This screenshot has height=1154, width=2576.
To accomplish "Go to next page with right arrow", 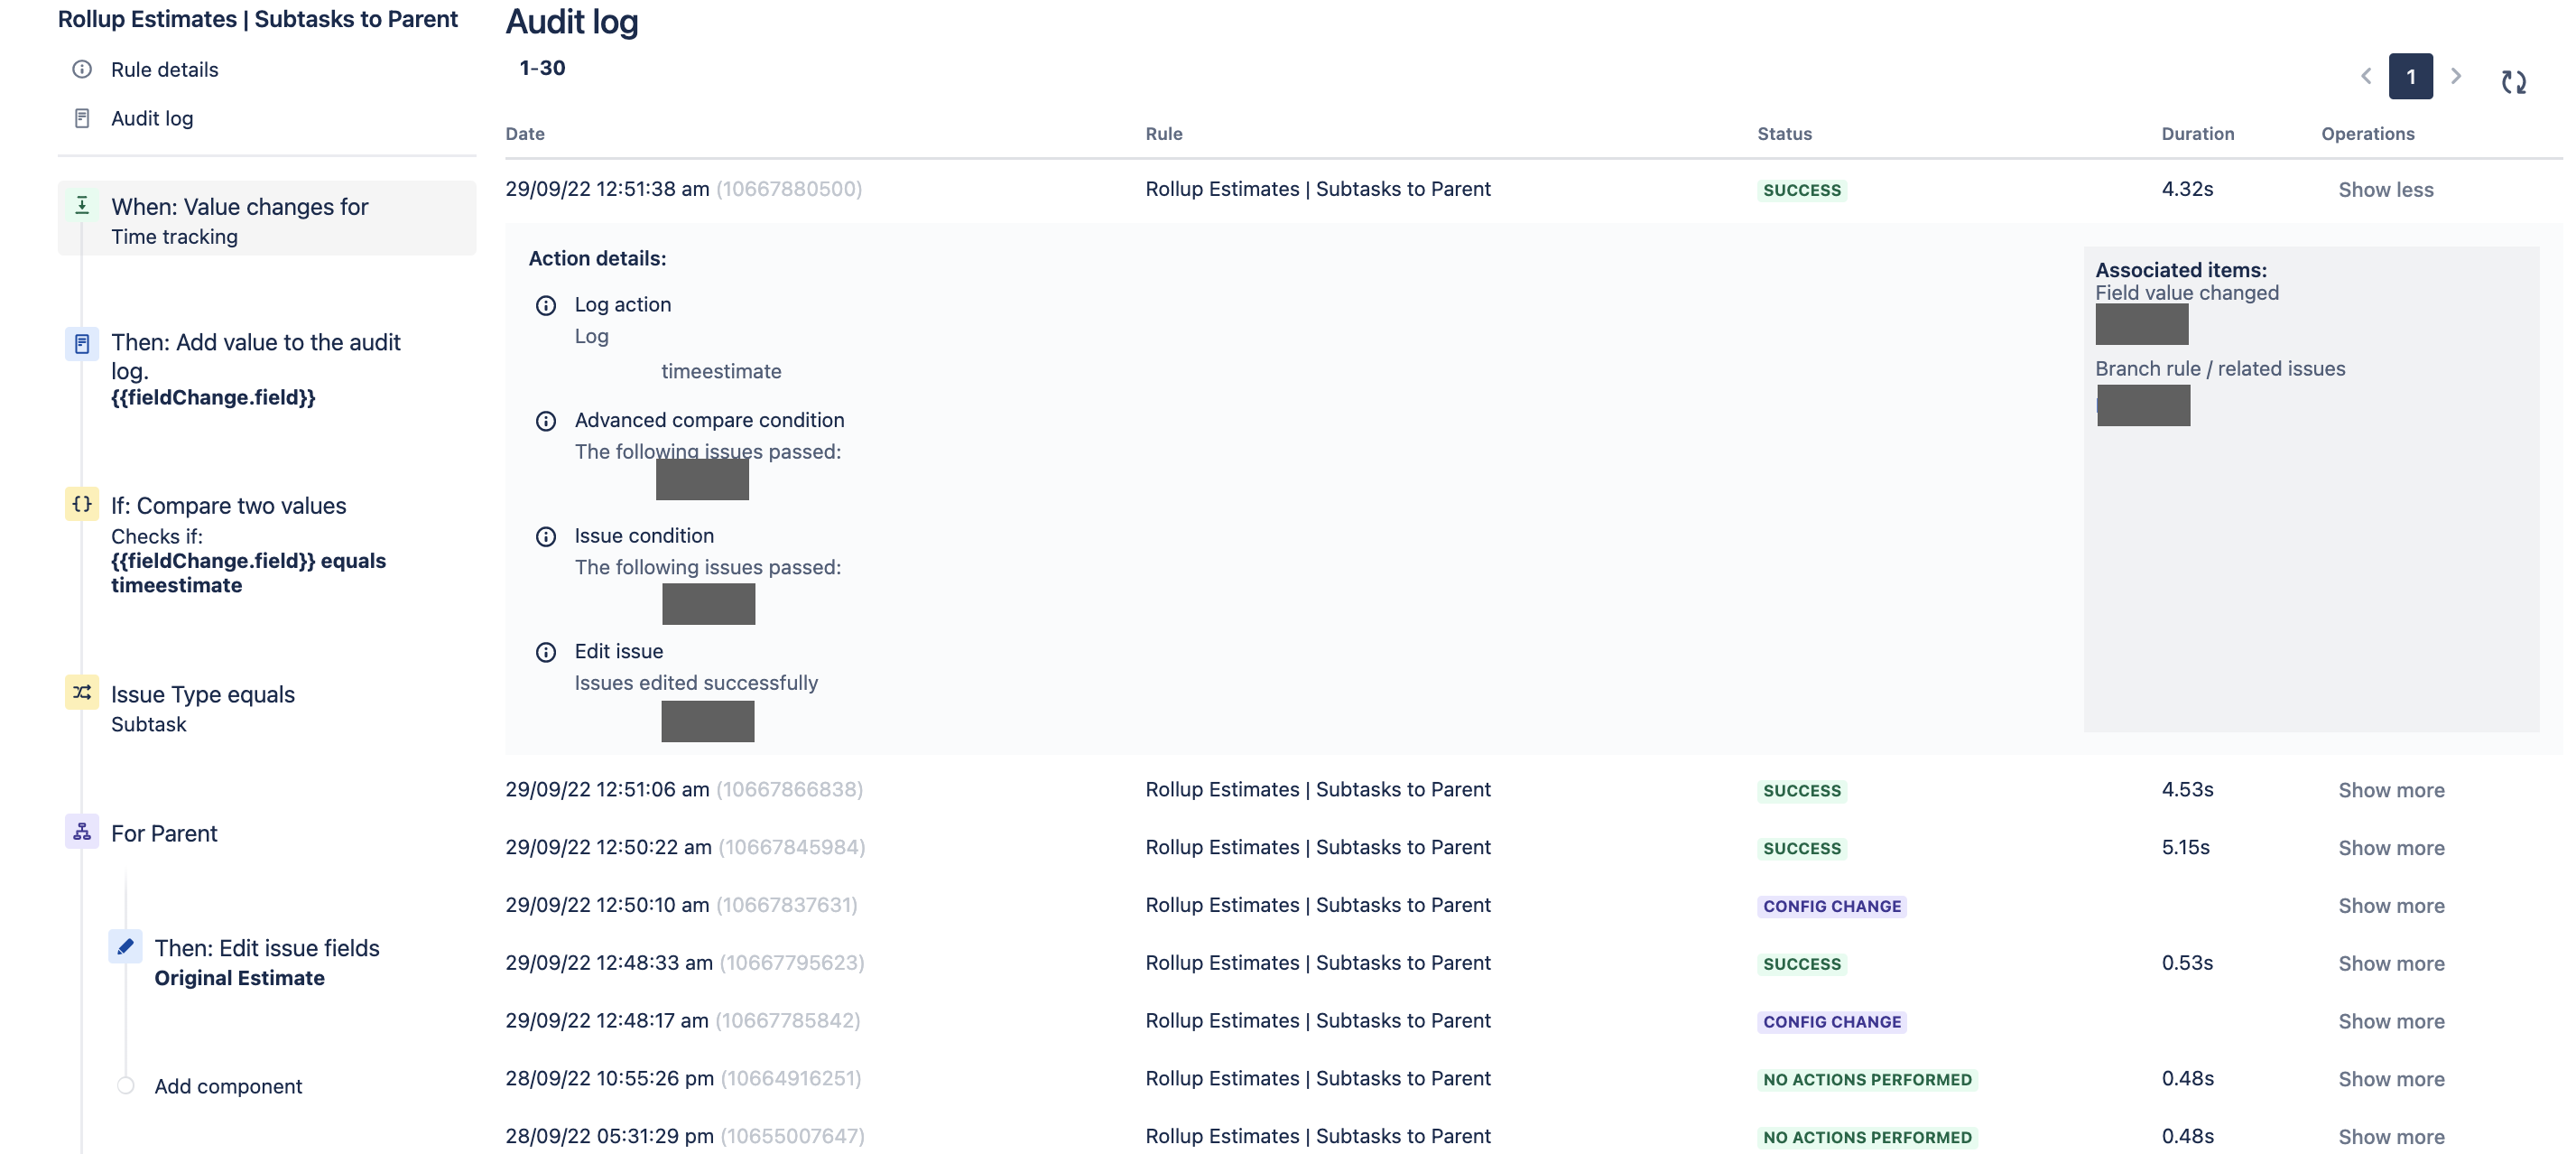I will (x=2458, y=76).
